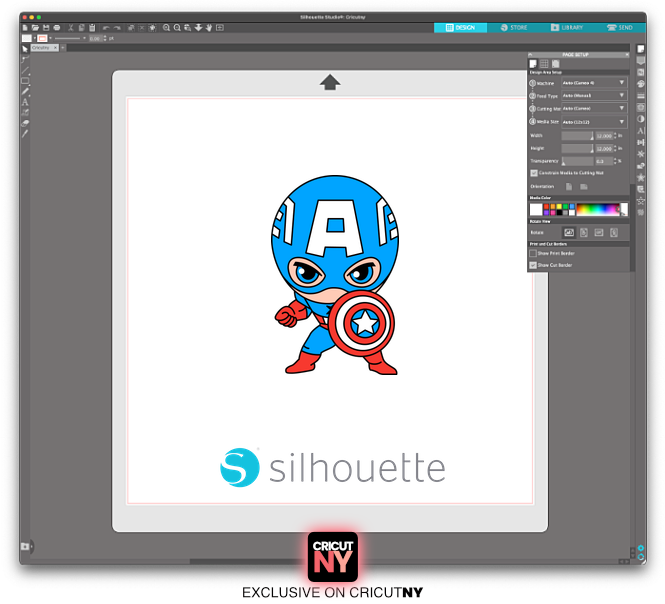Save the document with the floppy icon

46,28
